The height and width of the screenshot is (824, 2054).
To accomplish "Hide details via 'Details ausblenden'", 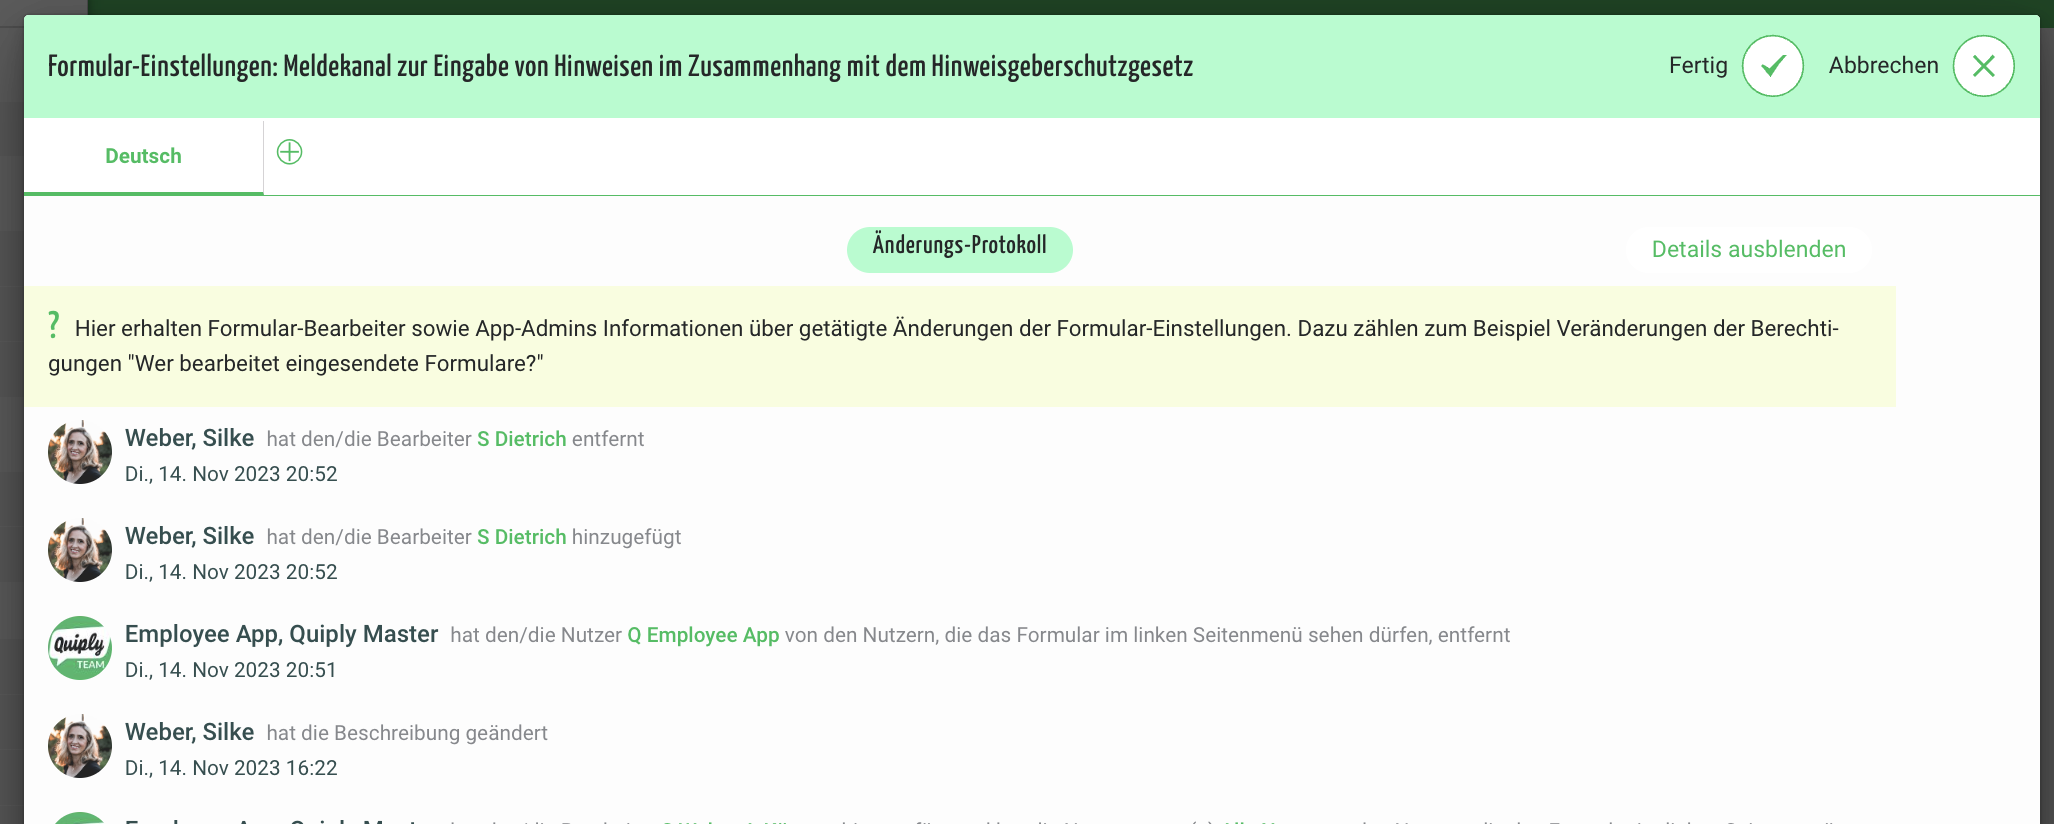I will [1748, 249].
